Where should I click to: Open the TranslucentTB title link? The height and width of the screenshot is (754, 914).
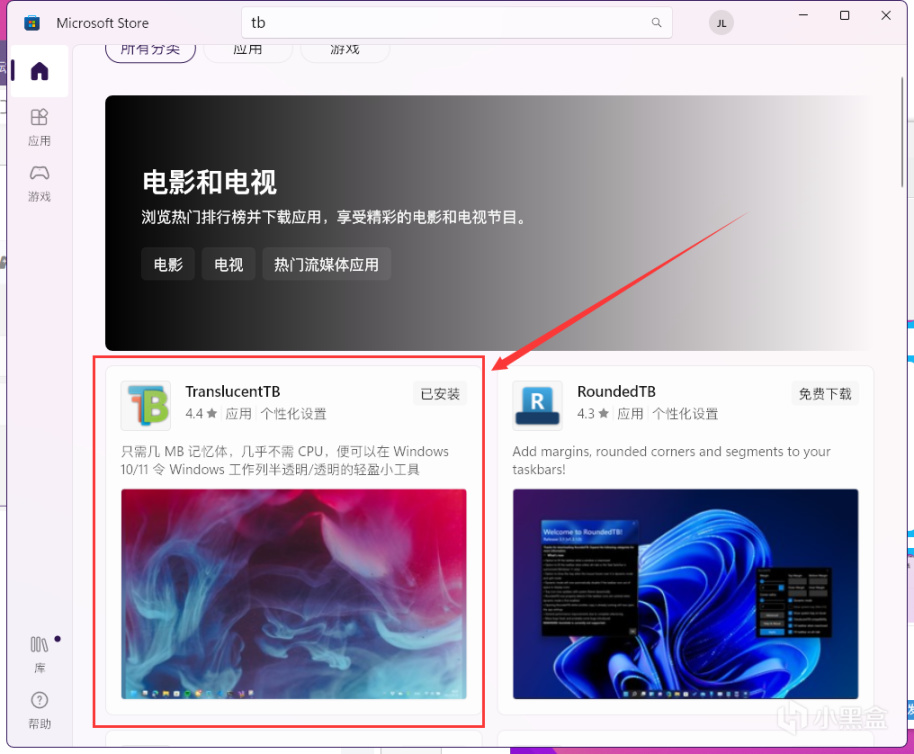(x=233, y=392)
